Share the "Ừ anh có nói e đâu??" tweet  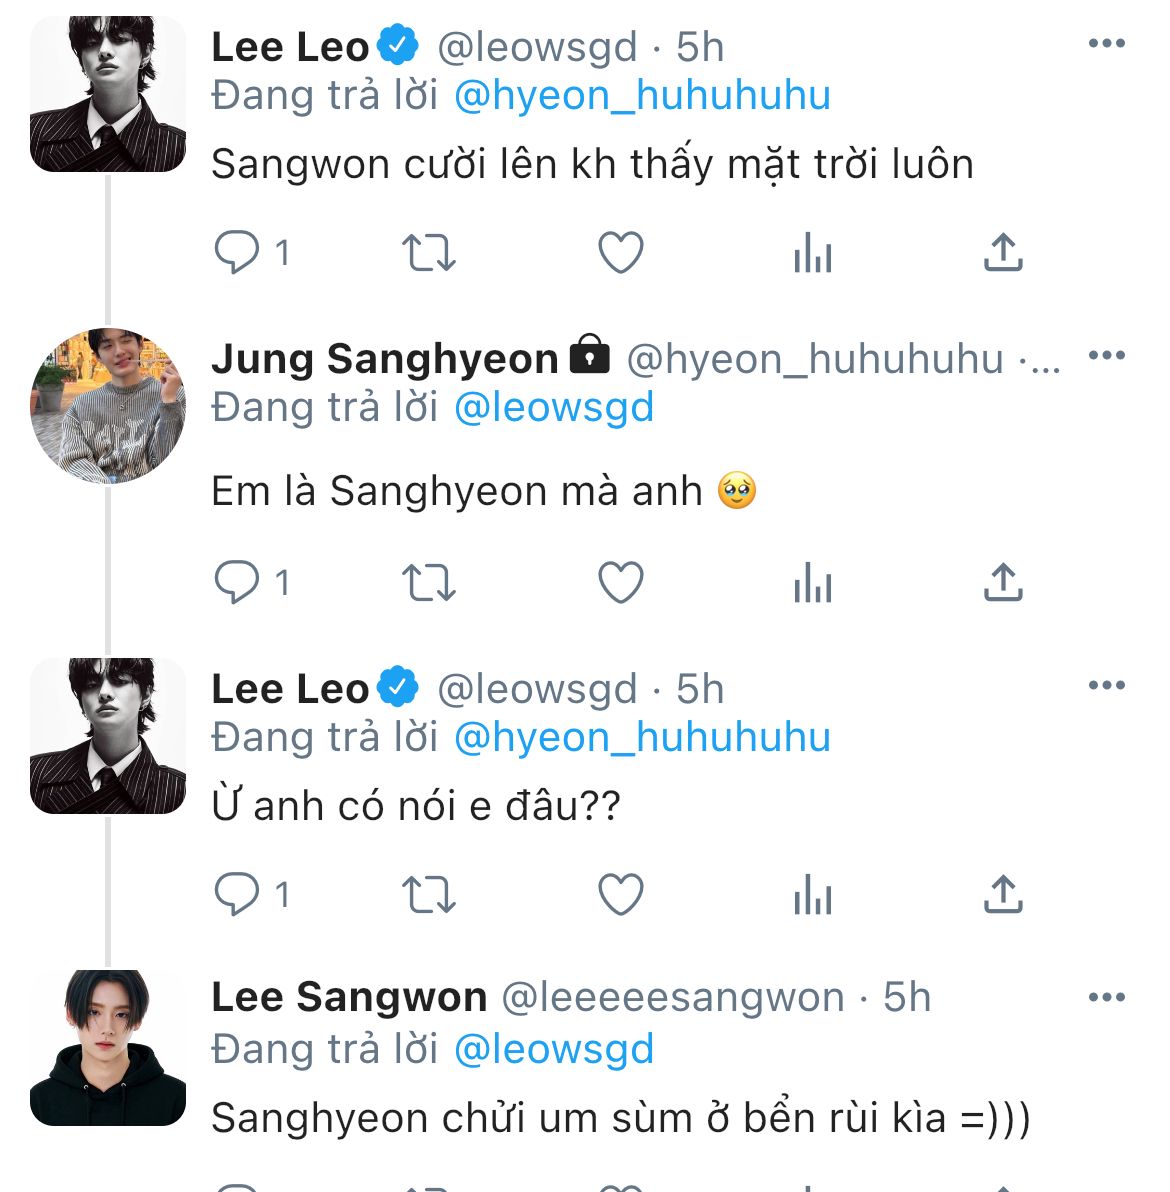[1003, 894]
